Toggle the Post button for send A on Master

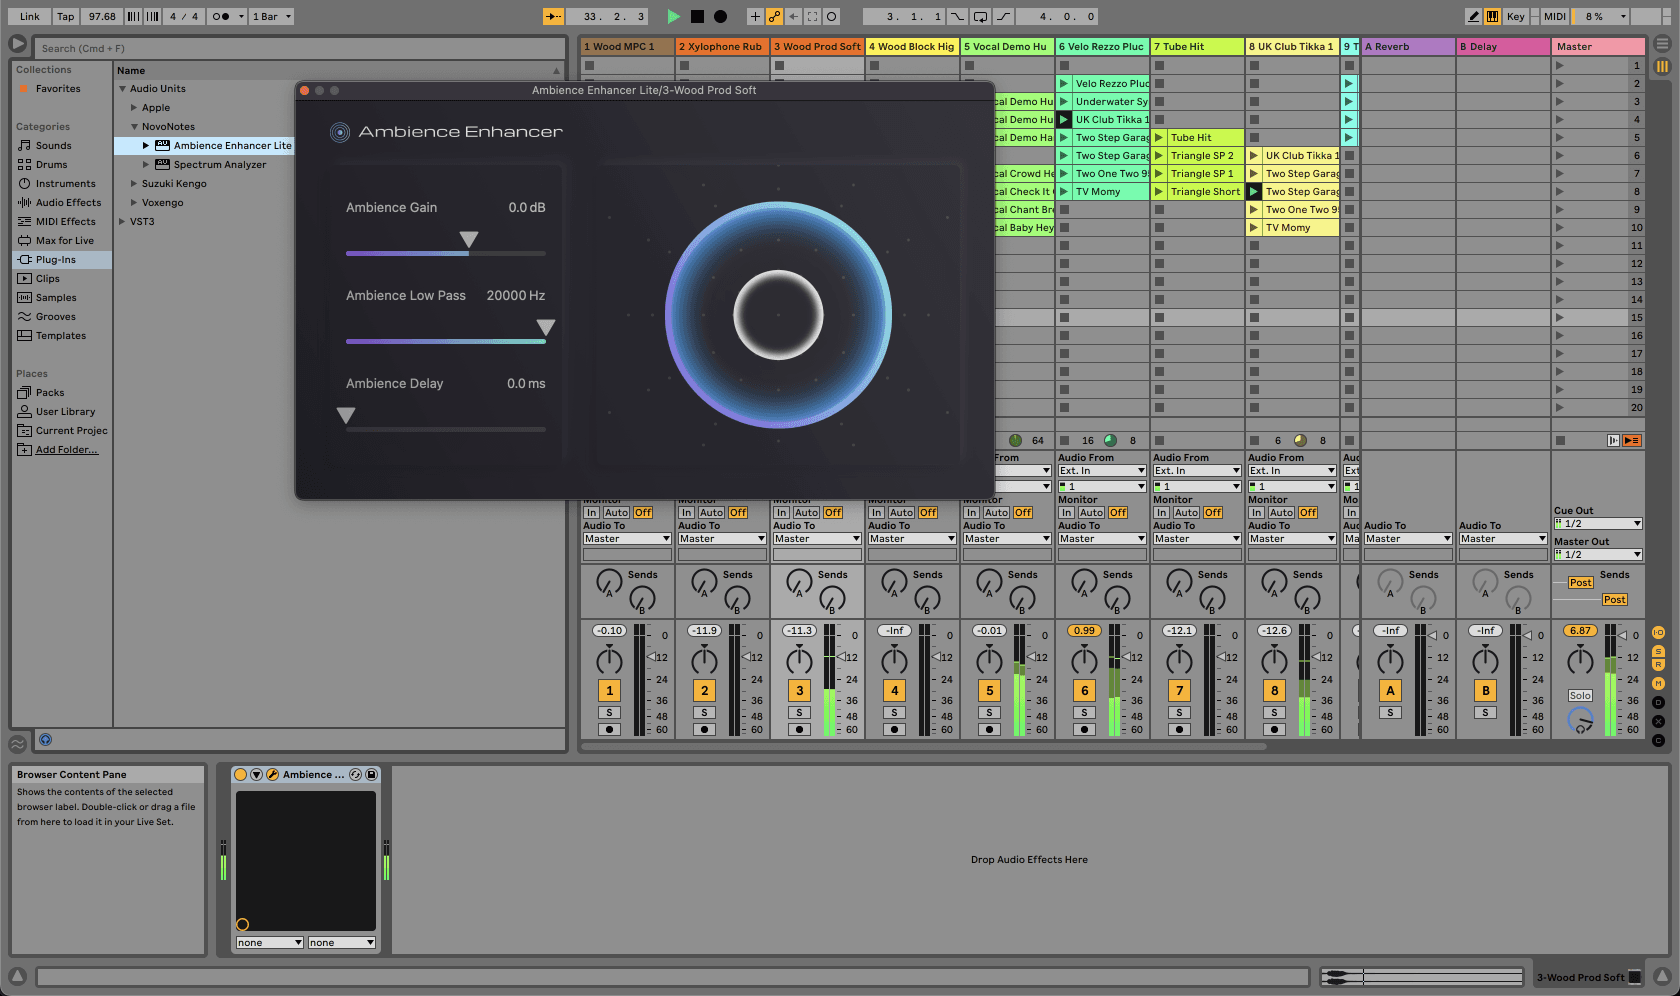(1580, 583)
